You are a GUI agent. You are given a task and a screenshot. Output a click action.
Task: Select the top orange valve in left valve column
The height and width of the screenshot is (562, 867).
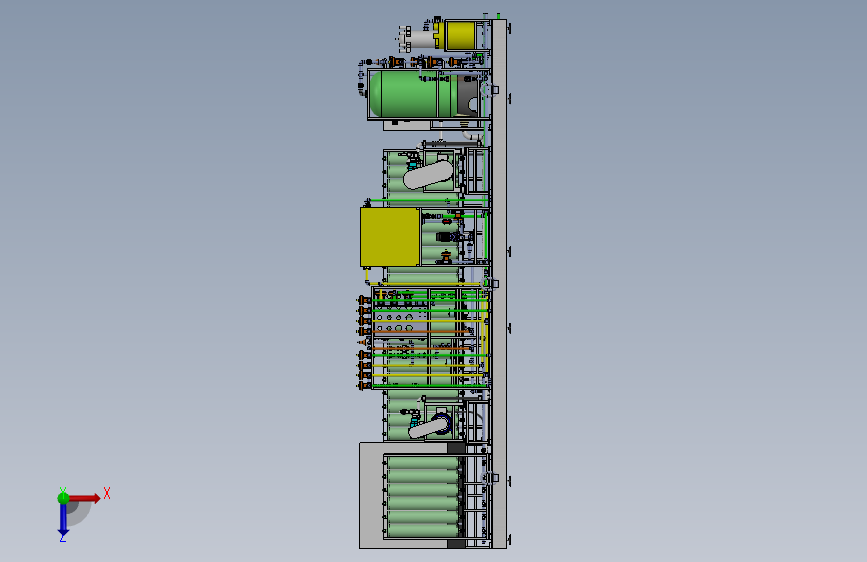[x=363, y=300]
